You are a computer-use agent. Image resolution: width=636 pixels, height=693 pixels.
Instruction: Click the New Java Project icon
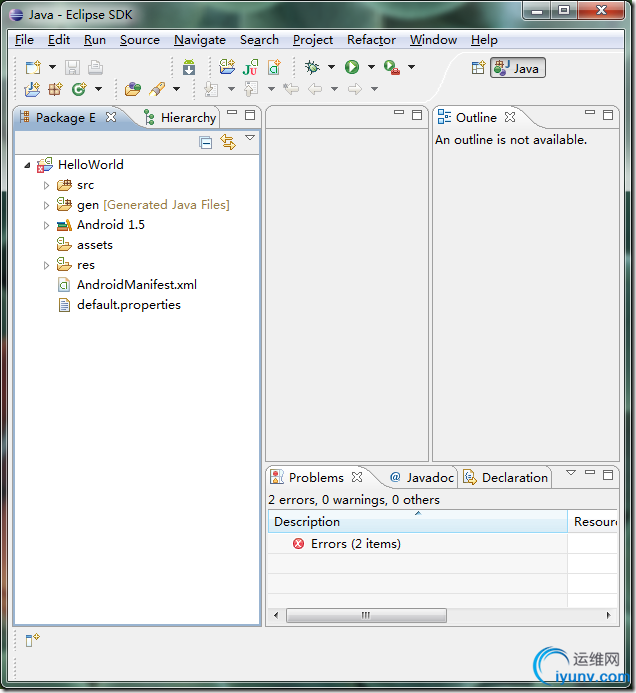32,89
